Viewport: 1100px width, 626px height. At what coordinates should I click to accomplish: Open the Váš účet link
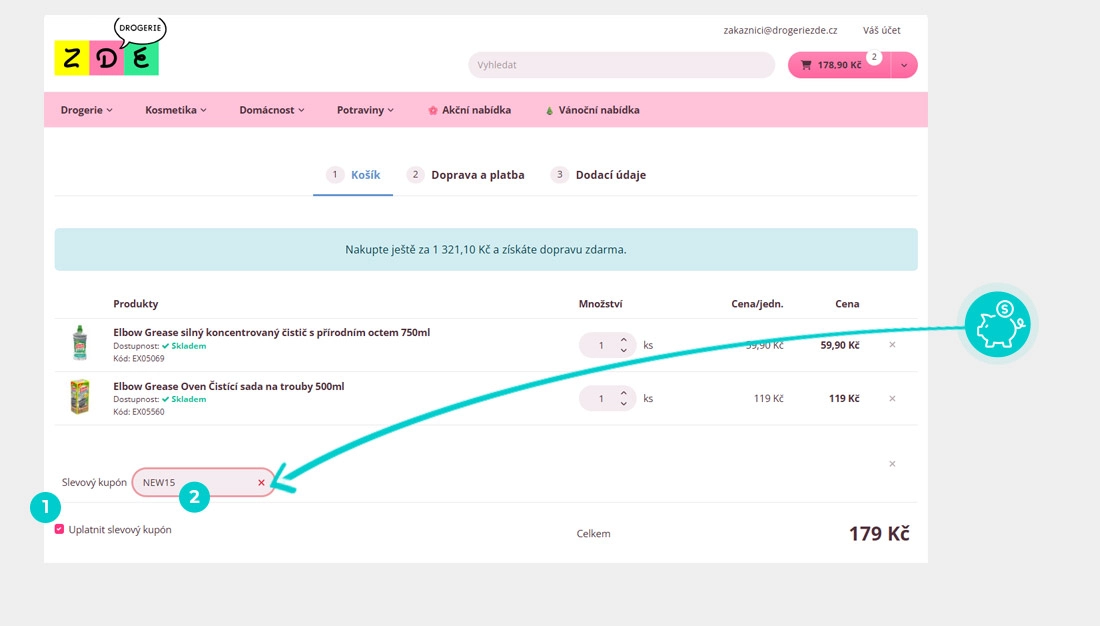(x=881, y=30)
